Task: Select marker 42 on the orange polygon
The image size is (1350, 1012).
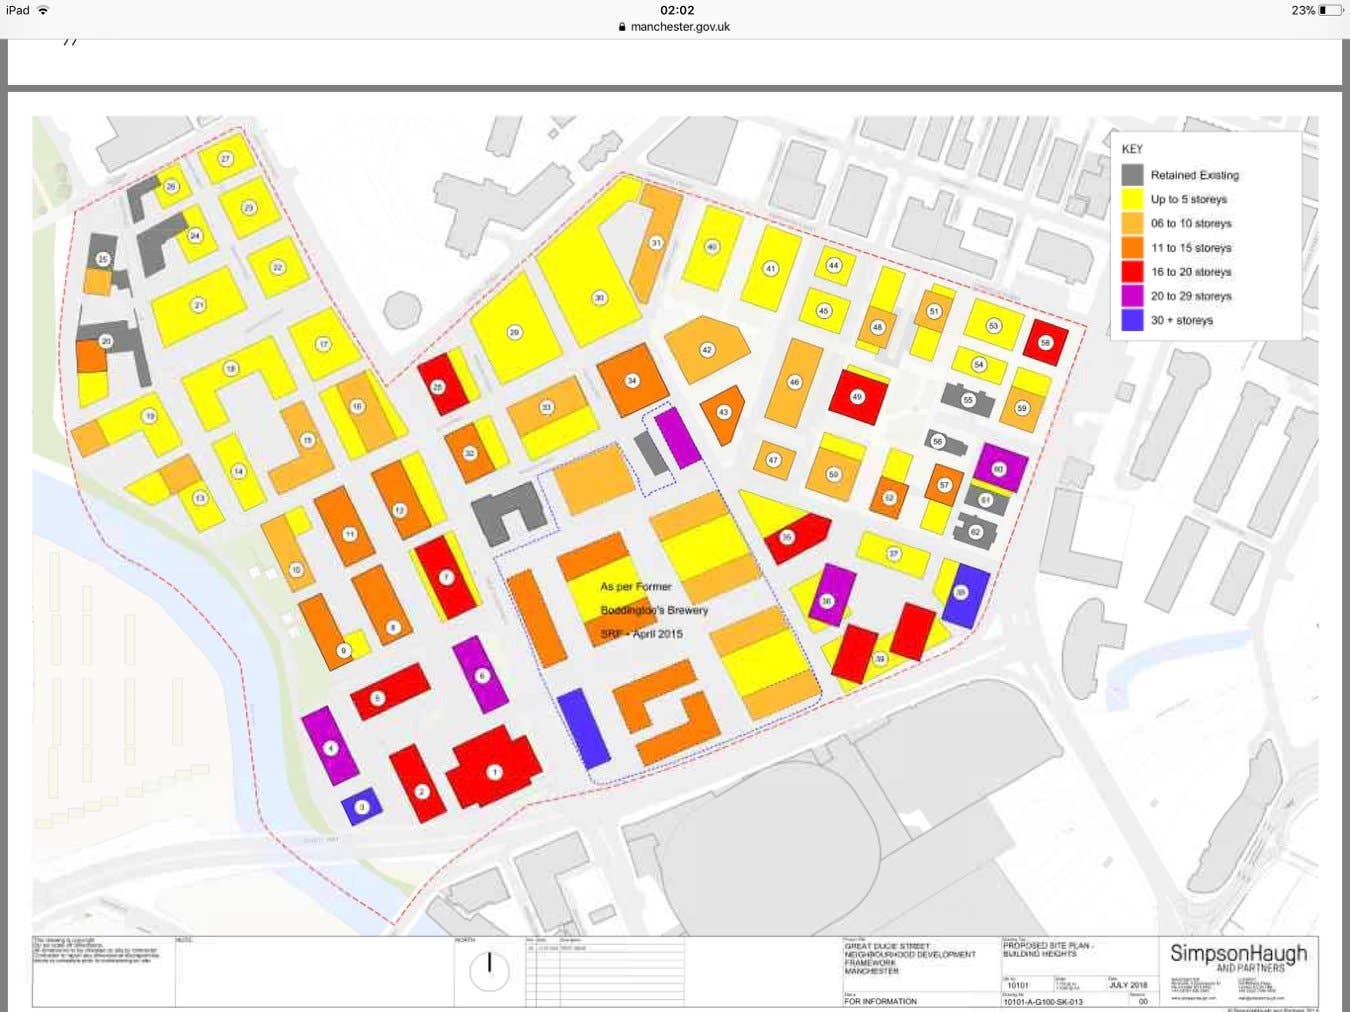Action: (707, 350)
